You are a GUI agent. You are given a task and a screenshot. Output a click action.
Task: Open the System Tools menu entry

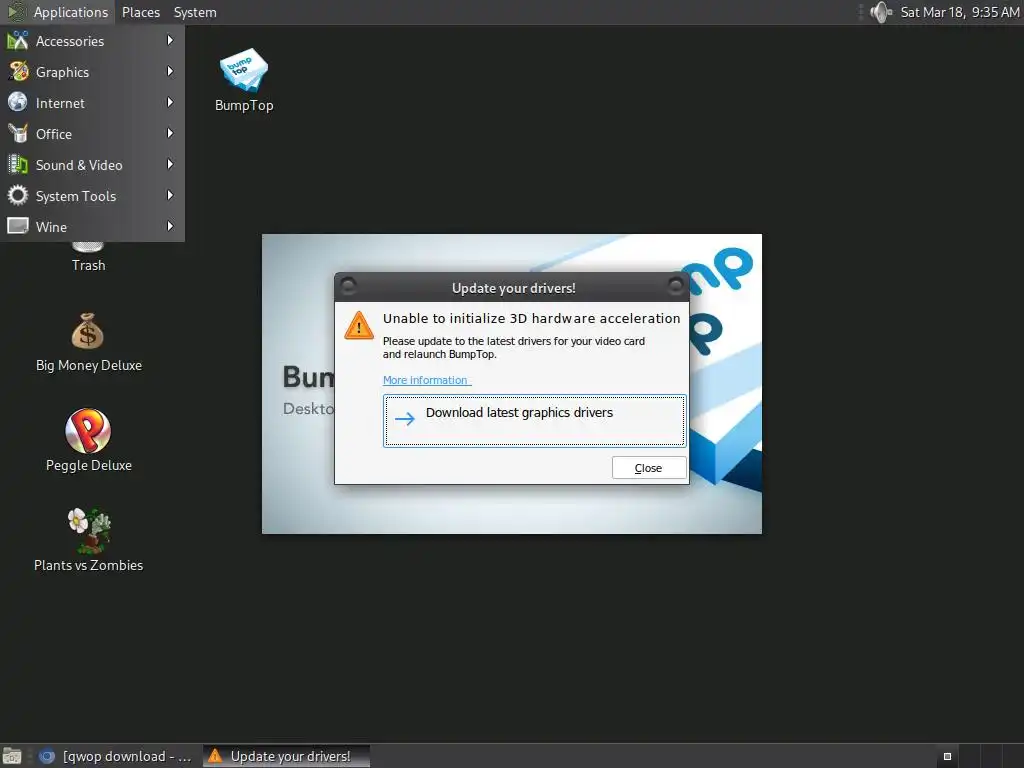point(92,195)
